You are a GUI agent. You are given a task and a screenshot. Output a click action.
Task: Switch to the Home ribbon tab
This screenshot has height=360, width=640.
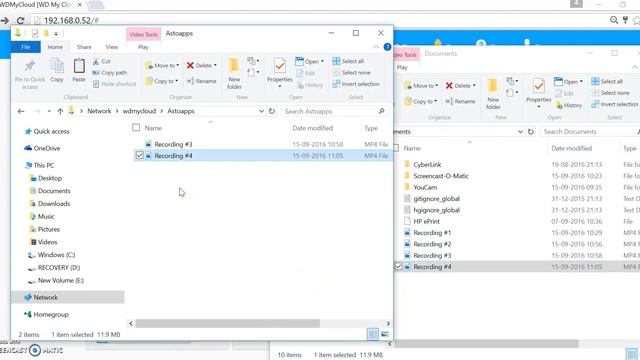(55, 47)
